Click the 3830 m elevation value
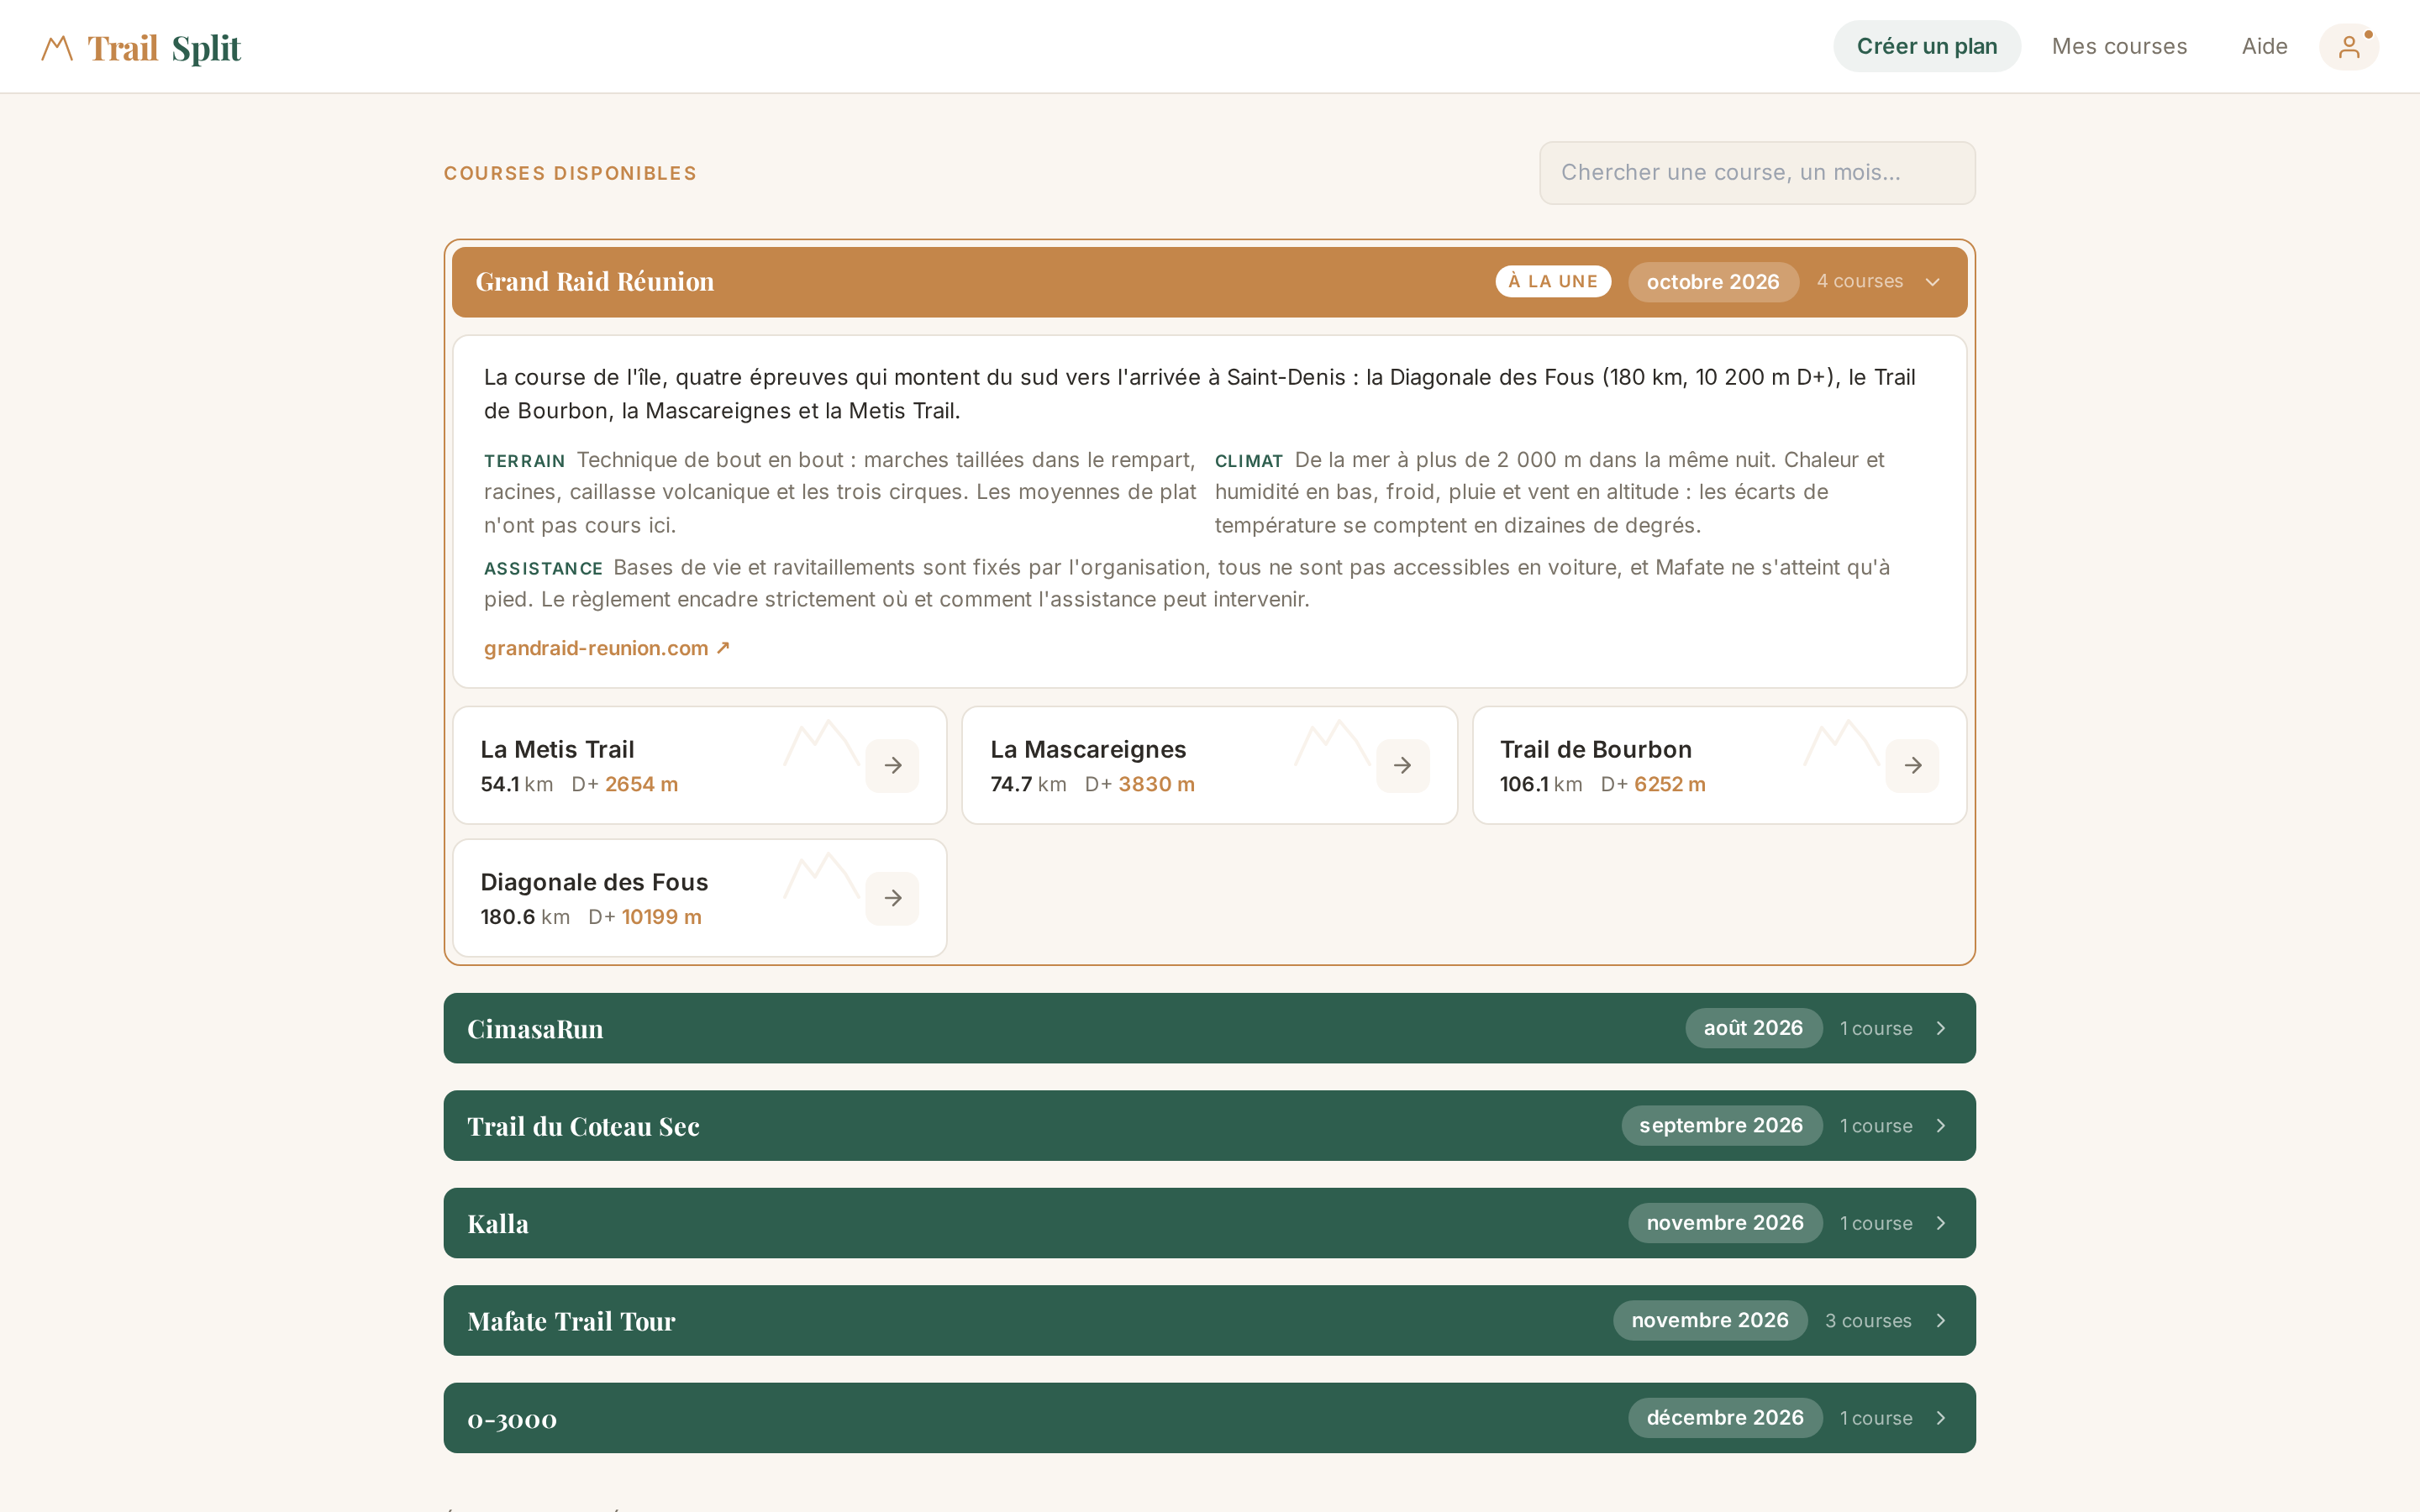Image resolution: width=2420 pixels, height=1512 pixels. [x=1156, y=784]
